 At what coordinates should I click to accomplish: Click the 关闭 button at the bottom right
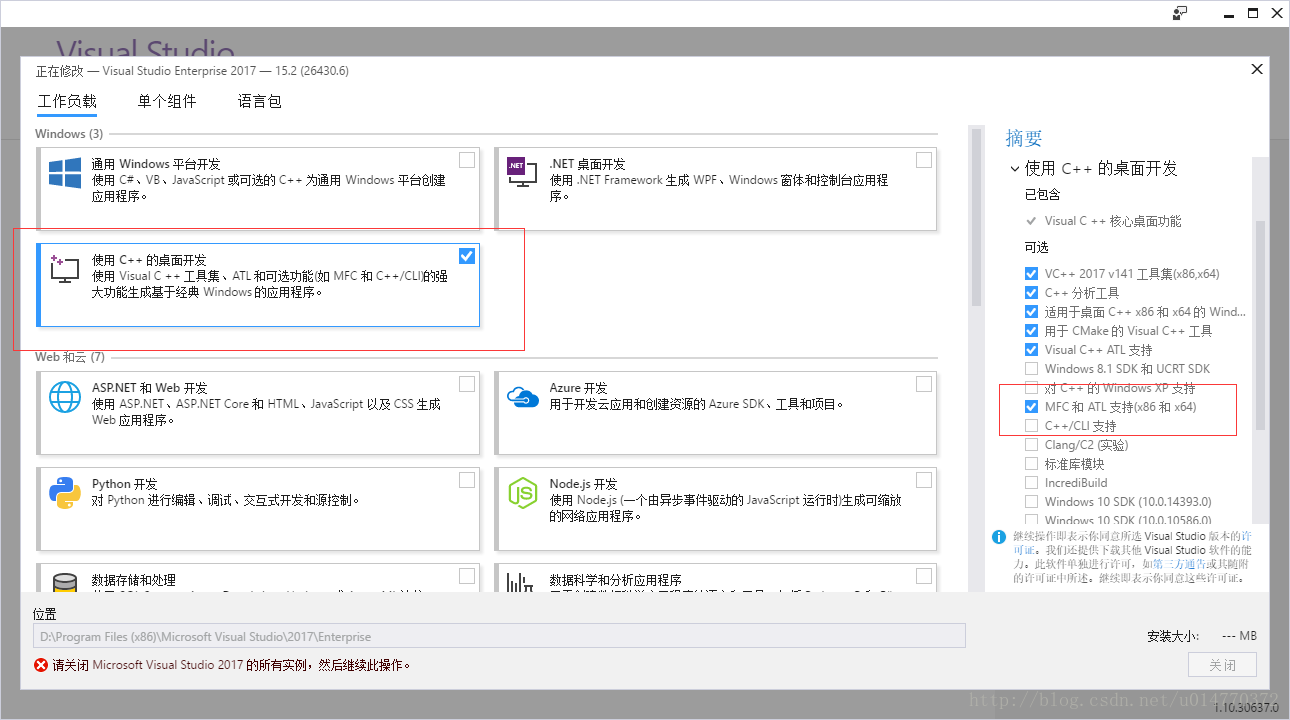click(x=1222, y=665)
